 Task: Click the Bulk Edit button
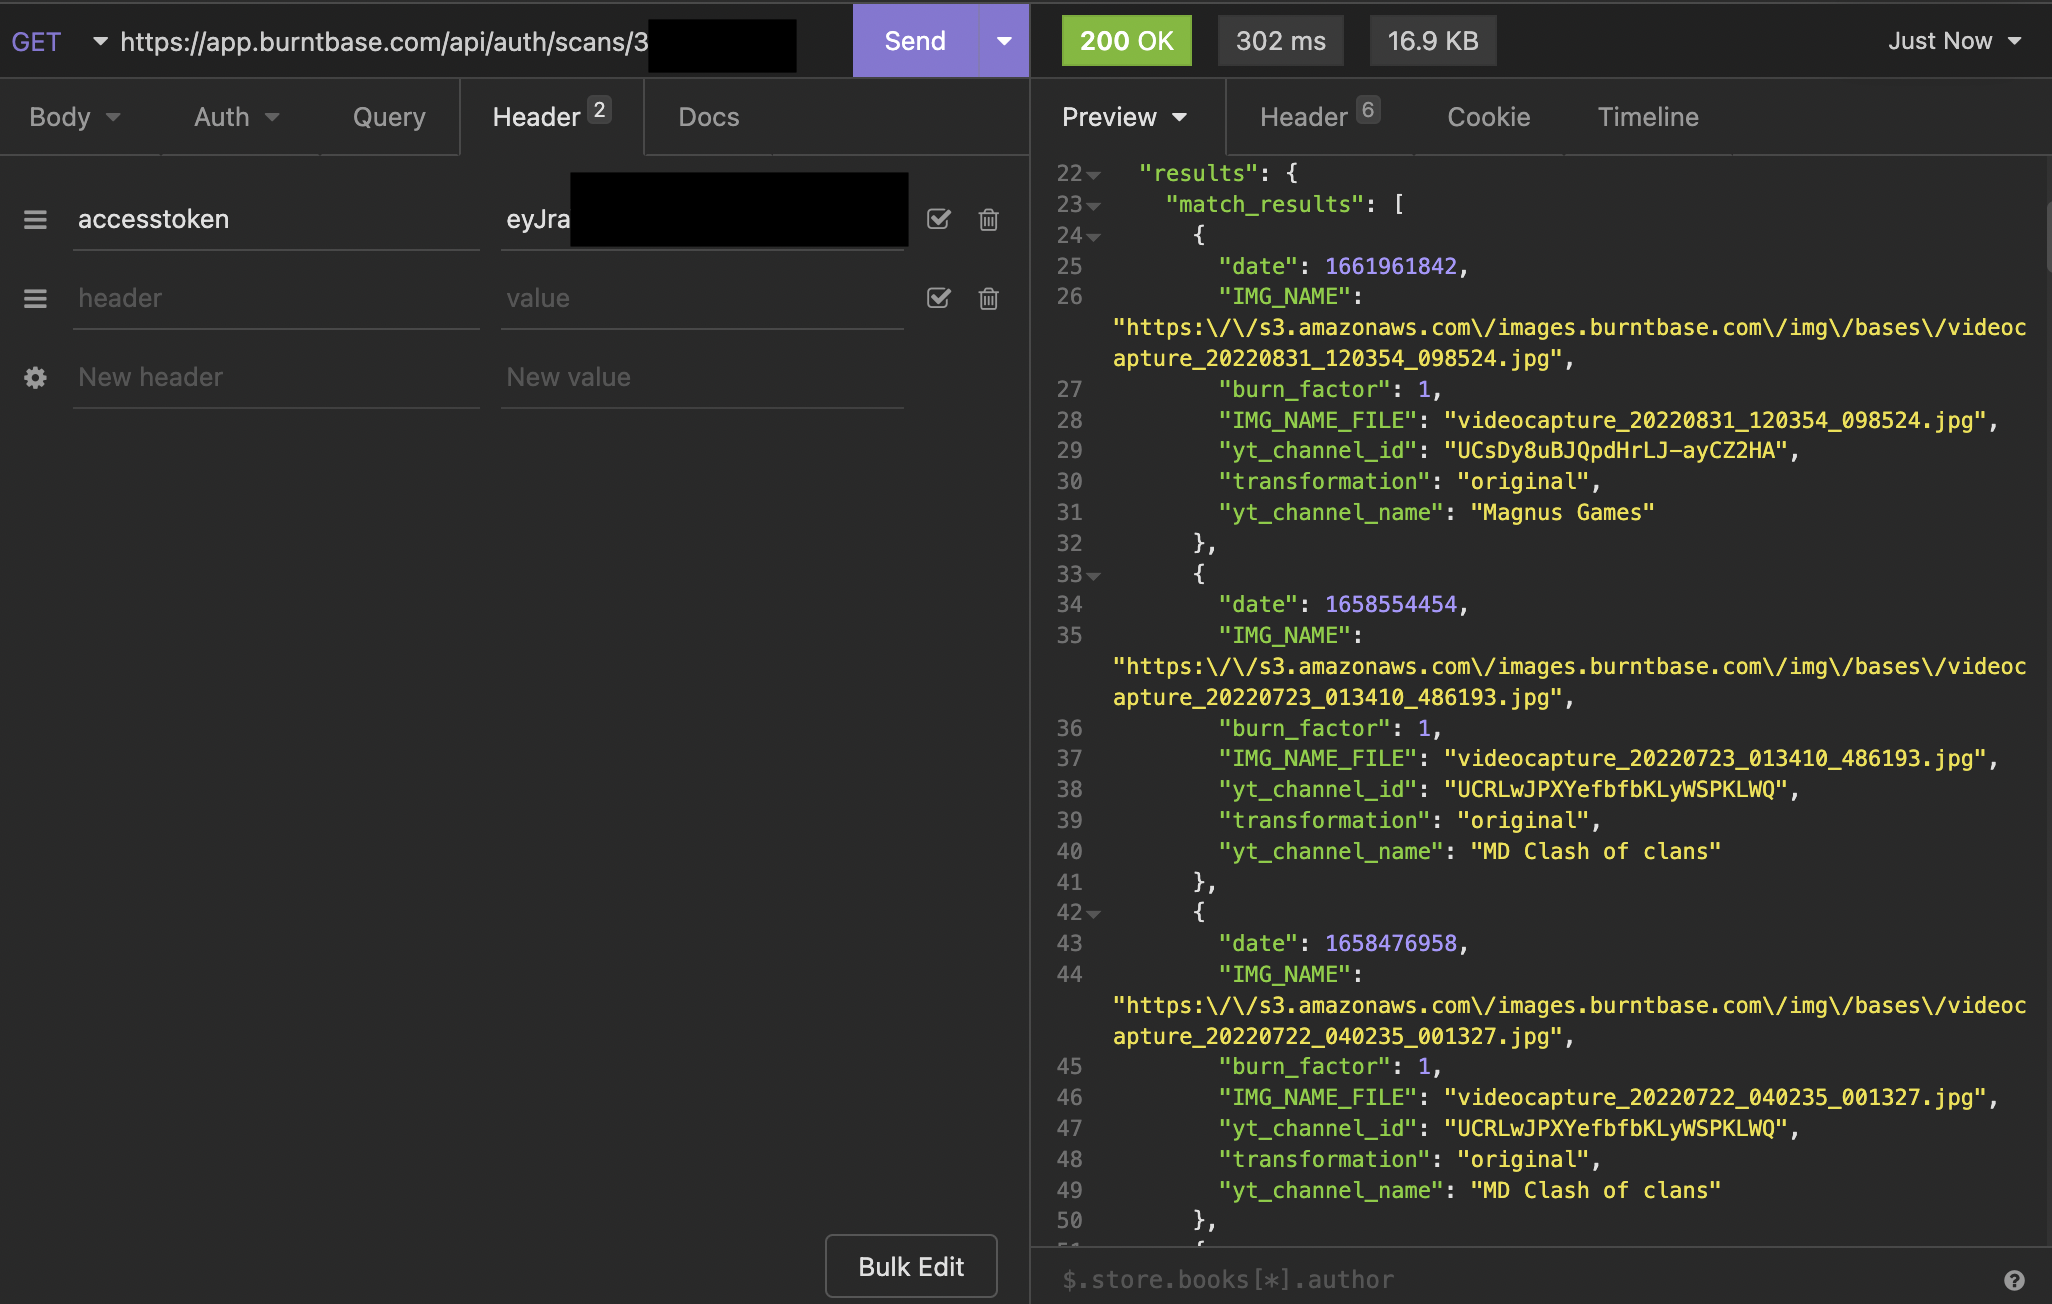(x=910, y=1267)
